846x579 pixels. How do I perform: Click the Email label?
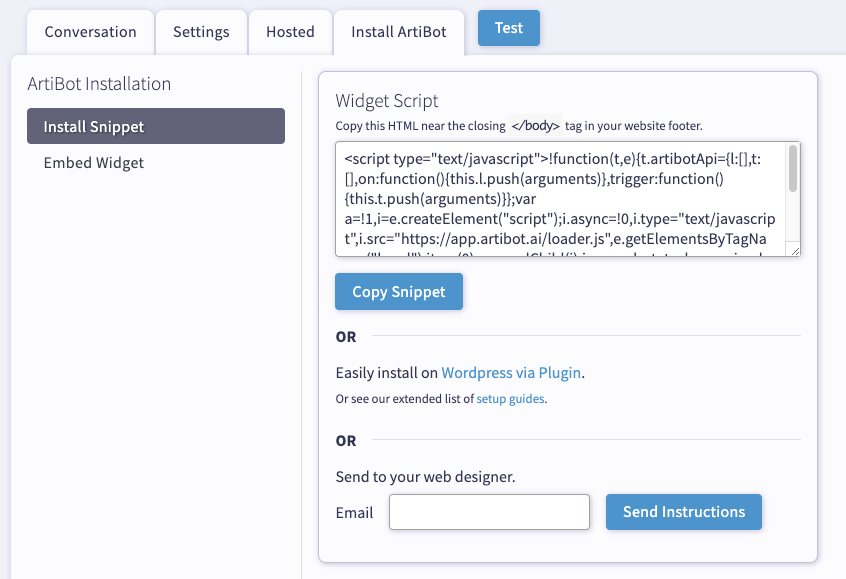coord(354,513)
